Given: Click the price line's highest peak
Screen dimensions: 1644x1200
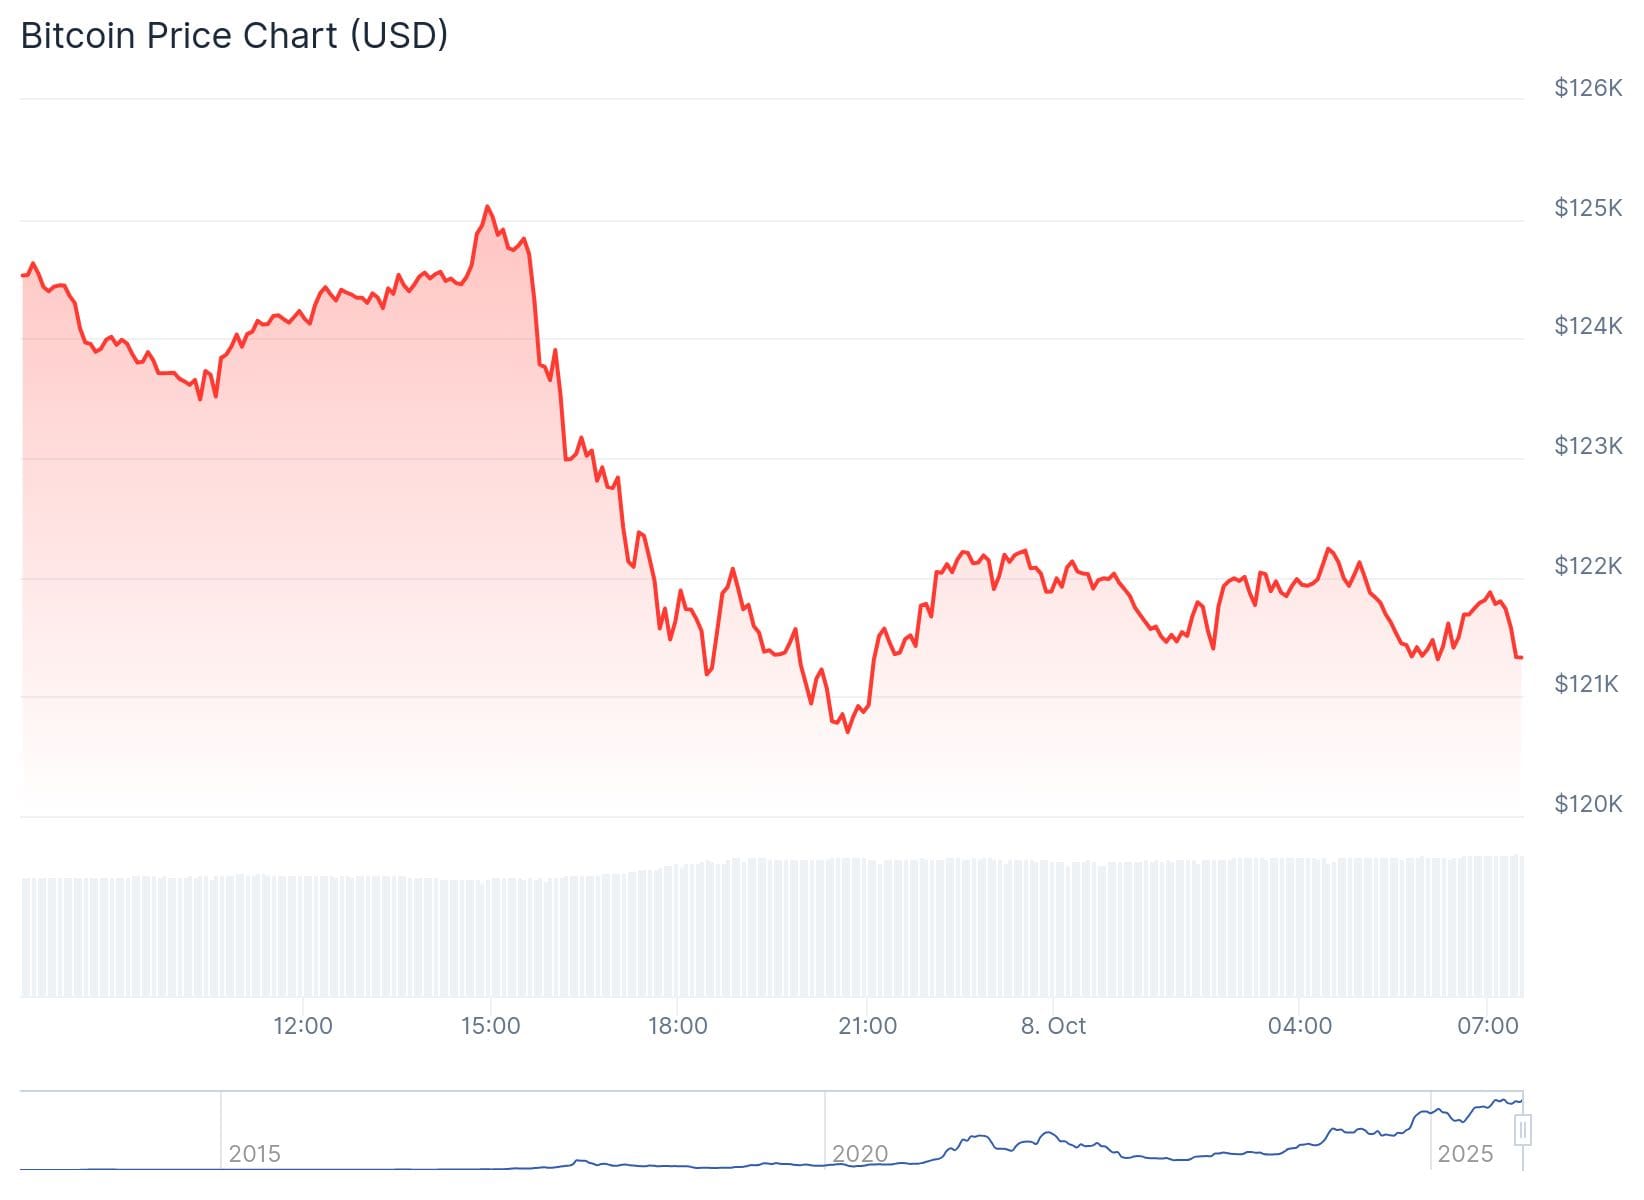Looking at the screenshot, I should [x=487, y=207].
